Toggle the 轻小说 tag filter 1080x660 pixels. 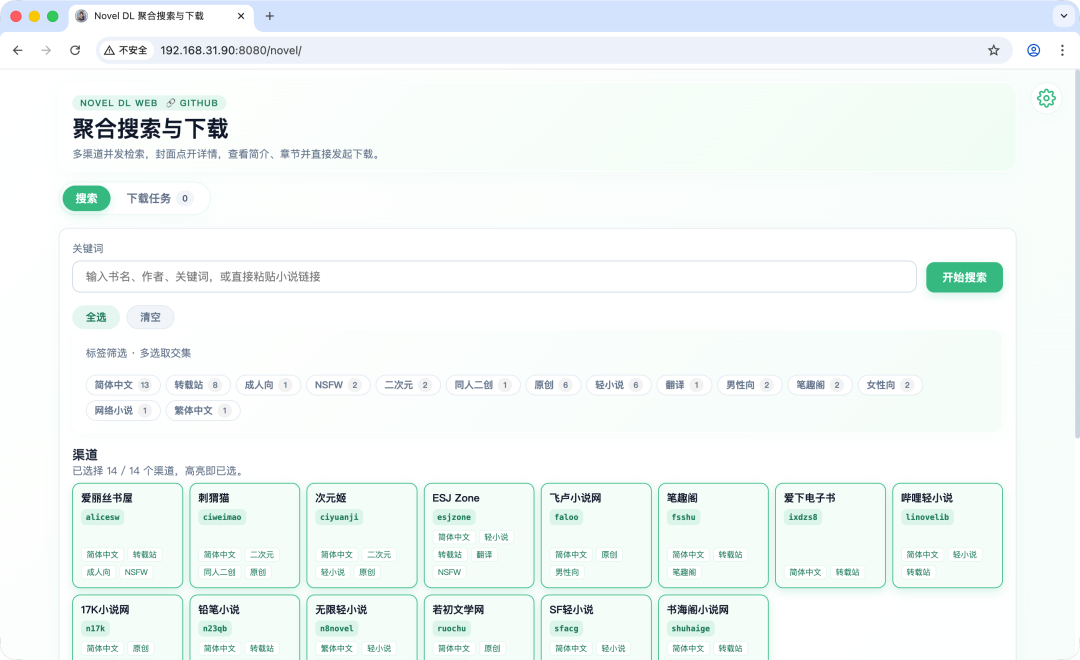tap(618, 385)
